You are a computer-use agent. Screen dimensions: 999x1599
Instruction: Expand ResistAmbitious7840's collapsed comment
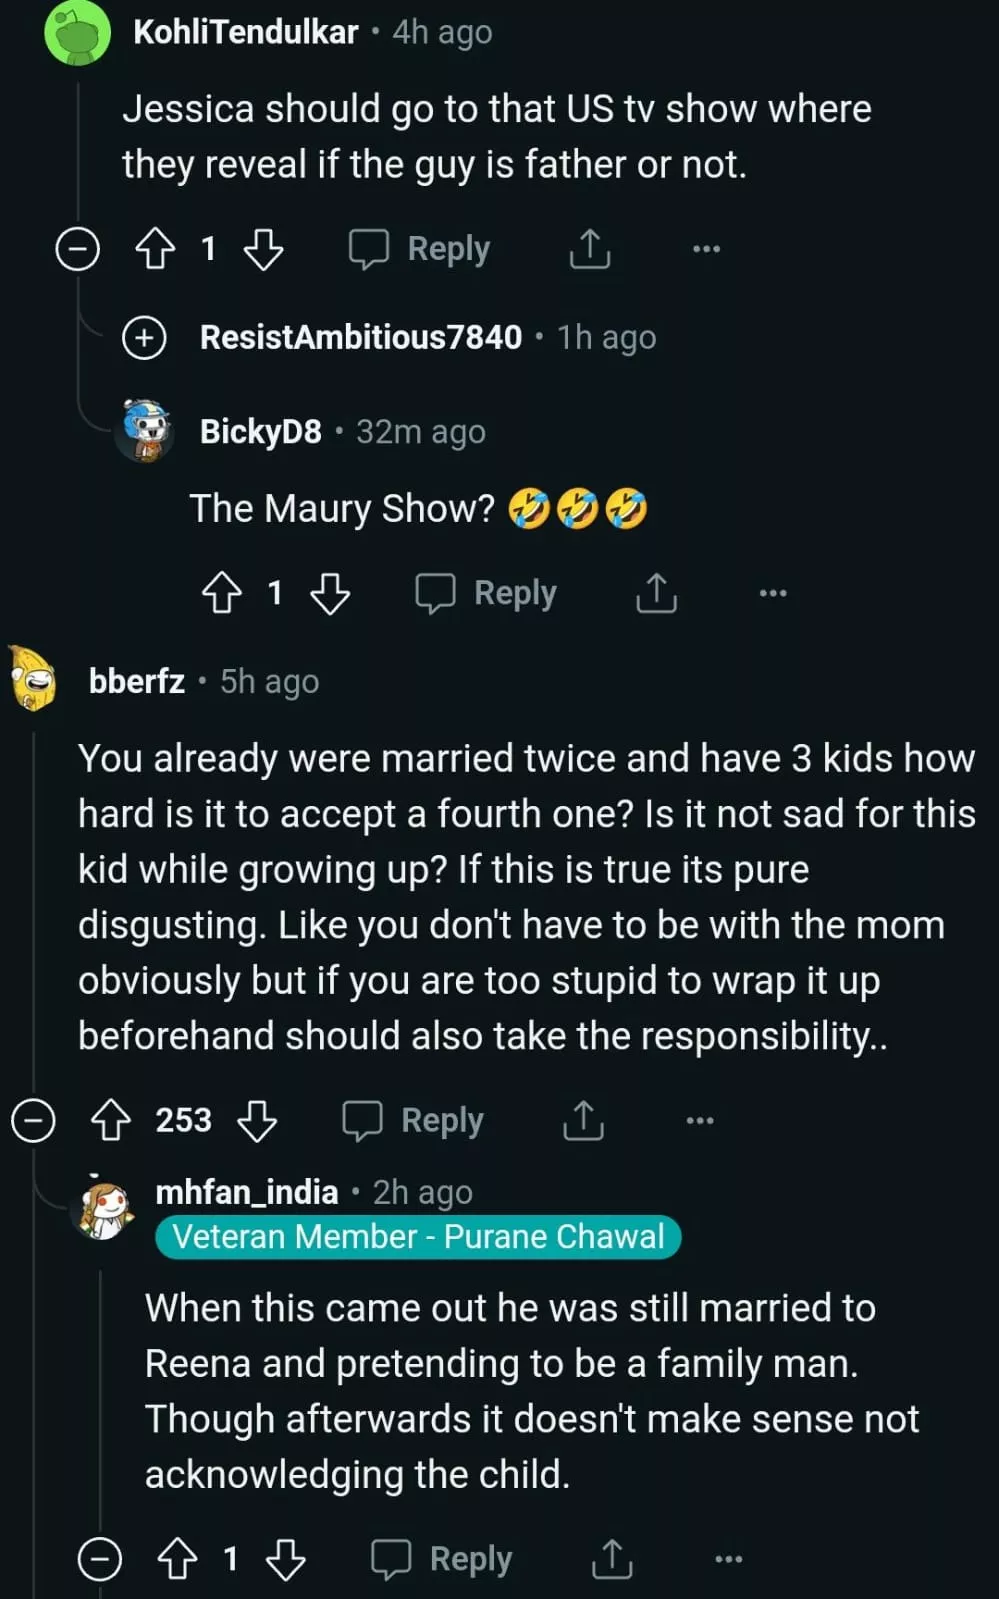(x=144, y=337)
